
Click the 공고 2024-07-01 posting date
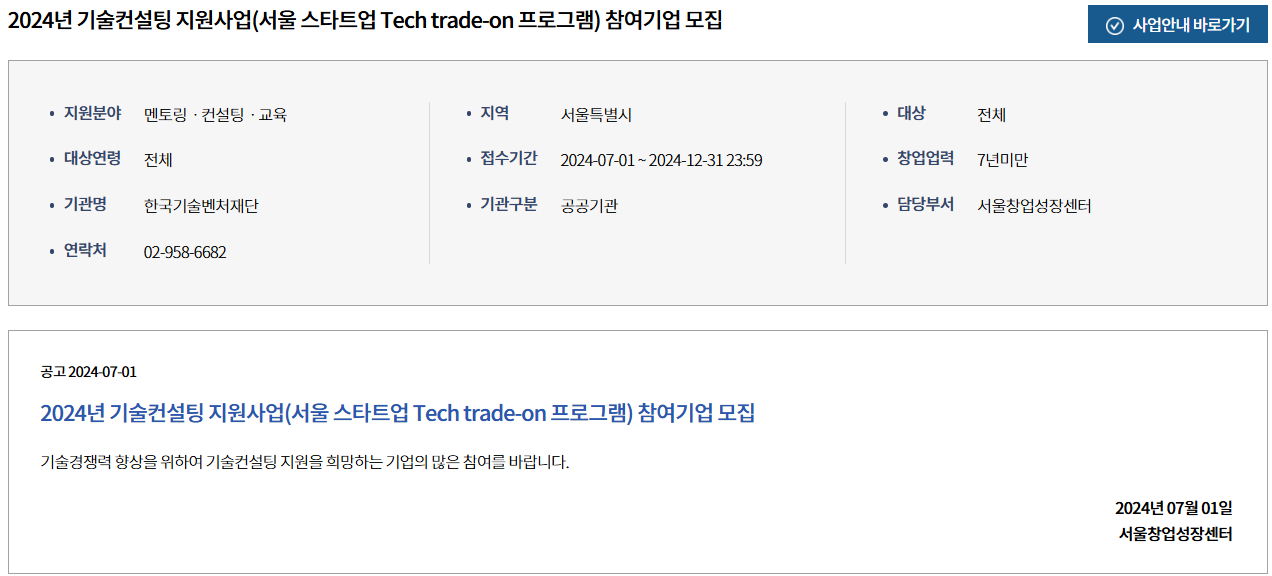[x=88, y=372]
